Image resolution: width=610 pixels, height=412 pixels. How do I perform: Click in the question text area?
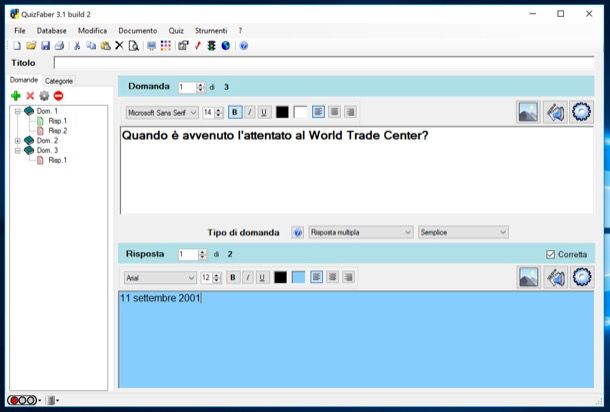357,170
